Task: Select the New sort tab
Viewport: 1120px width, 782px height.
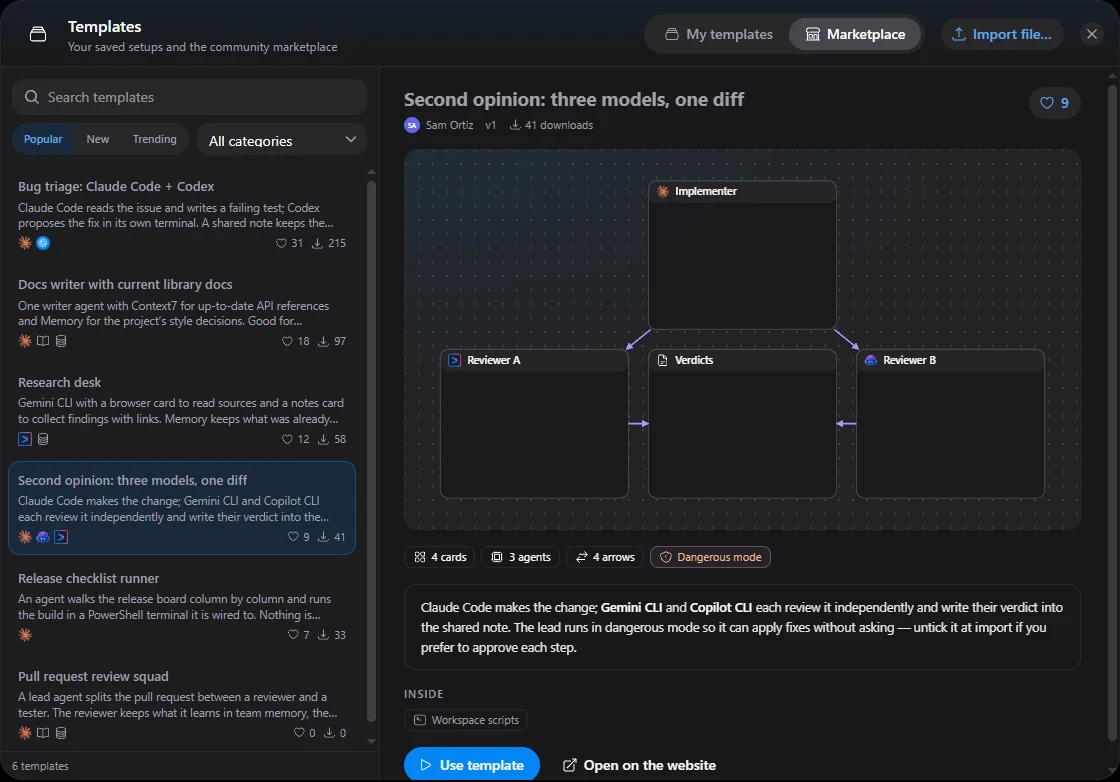Action: 98,139
